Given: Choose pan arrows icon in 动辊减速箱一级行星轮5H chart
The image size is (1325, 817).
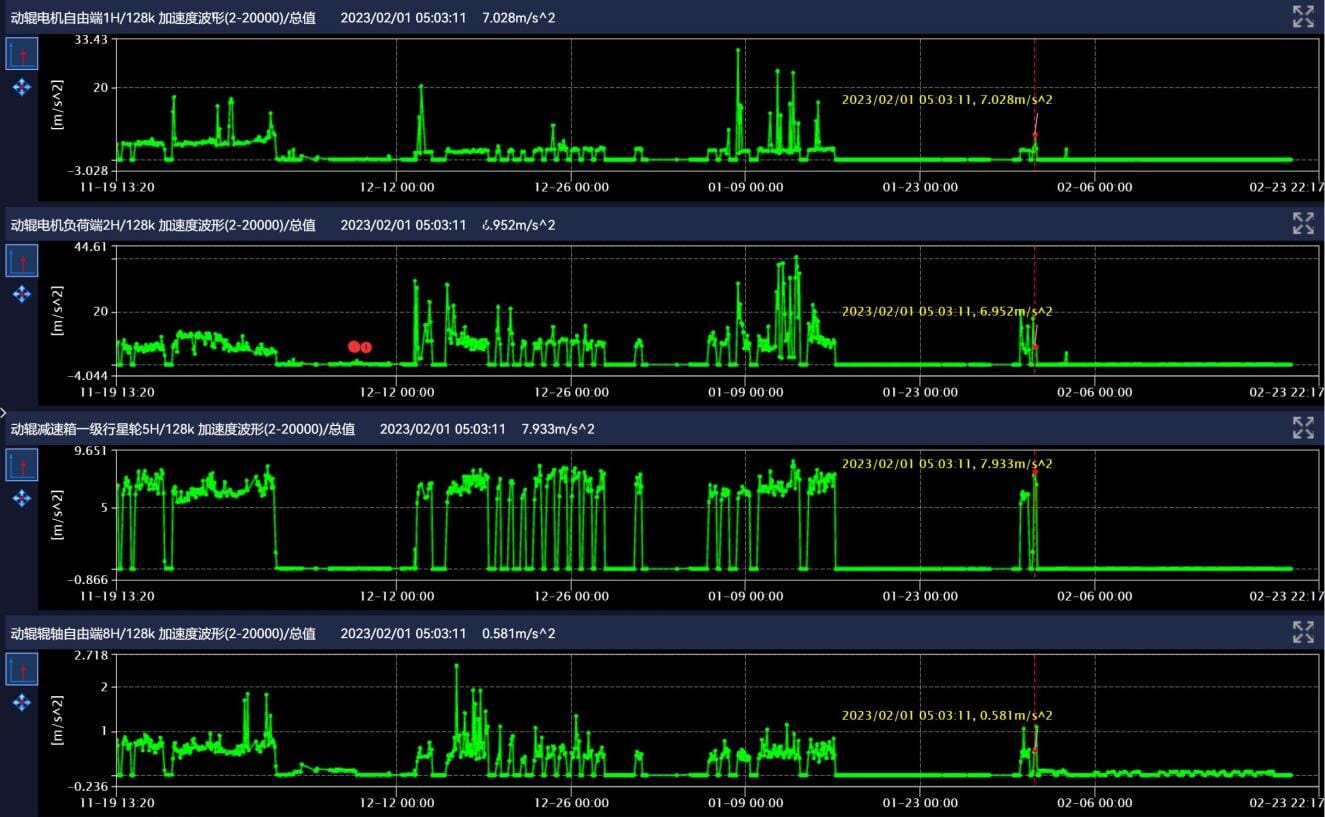Looking at the screenshot, I should pyautogui.click(x=22, y=498).
